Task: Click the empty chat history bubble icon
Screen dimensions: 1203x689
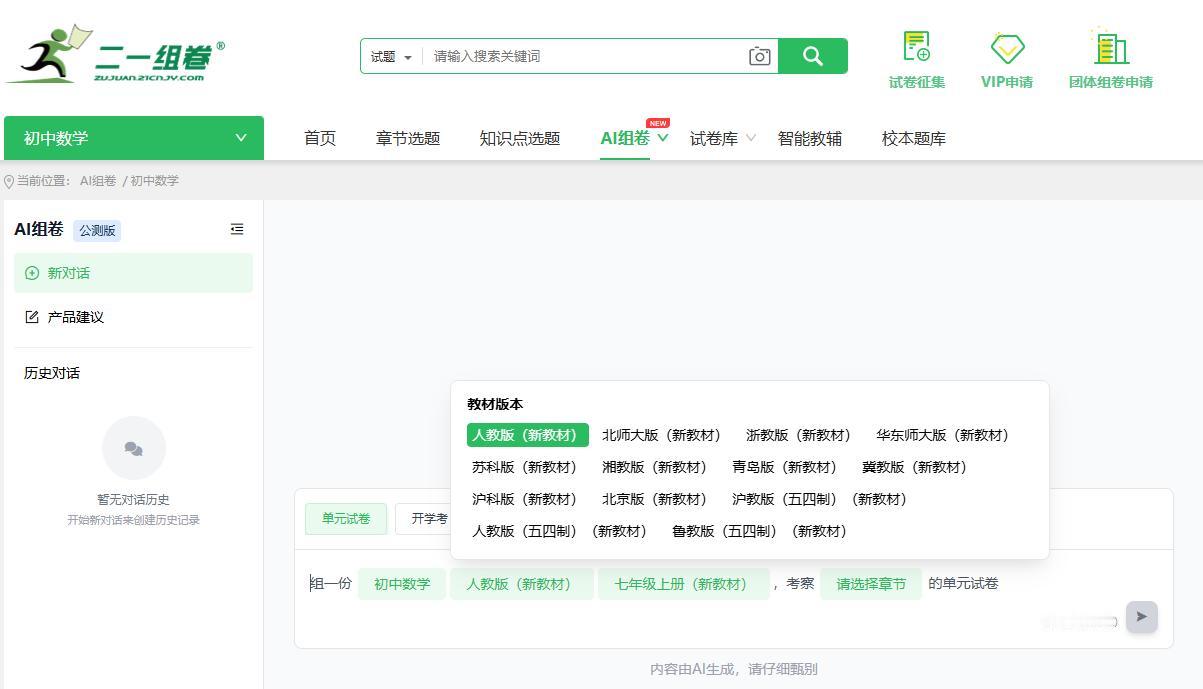Action: [x=134, y=448]
